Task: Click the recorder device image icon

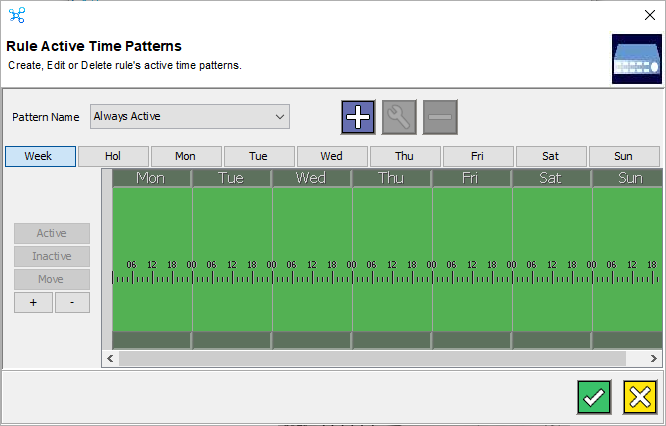Action: coord(637,59)
